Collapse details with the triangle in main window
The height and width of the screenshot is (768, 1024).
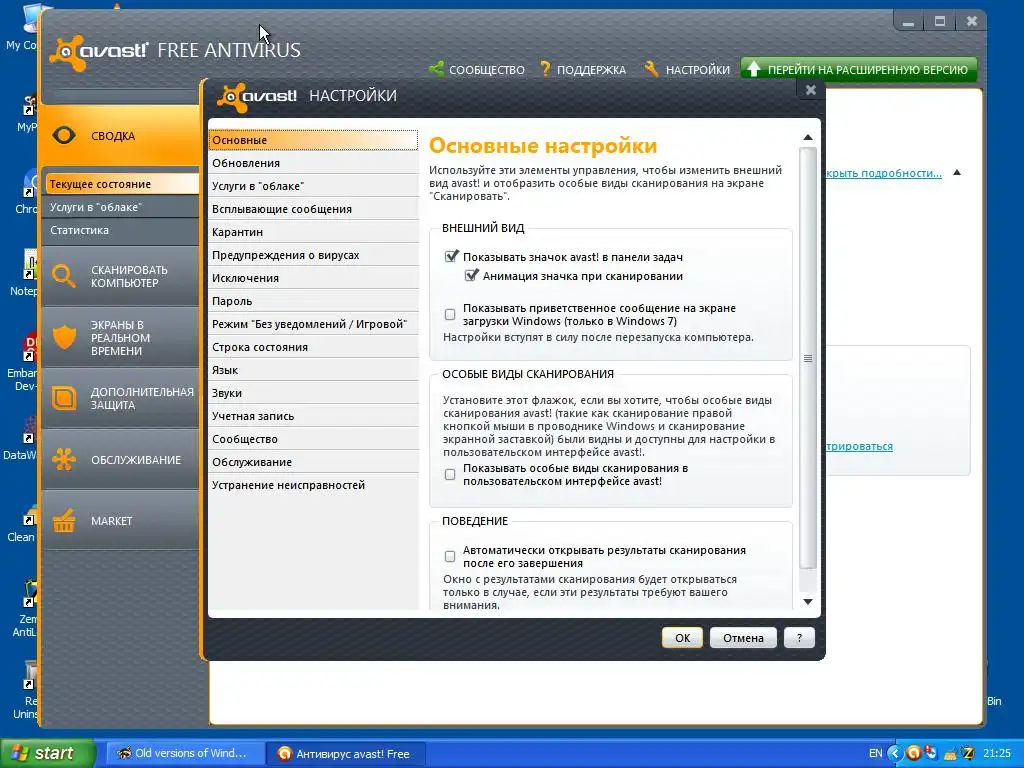click(x=957, y=172)
